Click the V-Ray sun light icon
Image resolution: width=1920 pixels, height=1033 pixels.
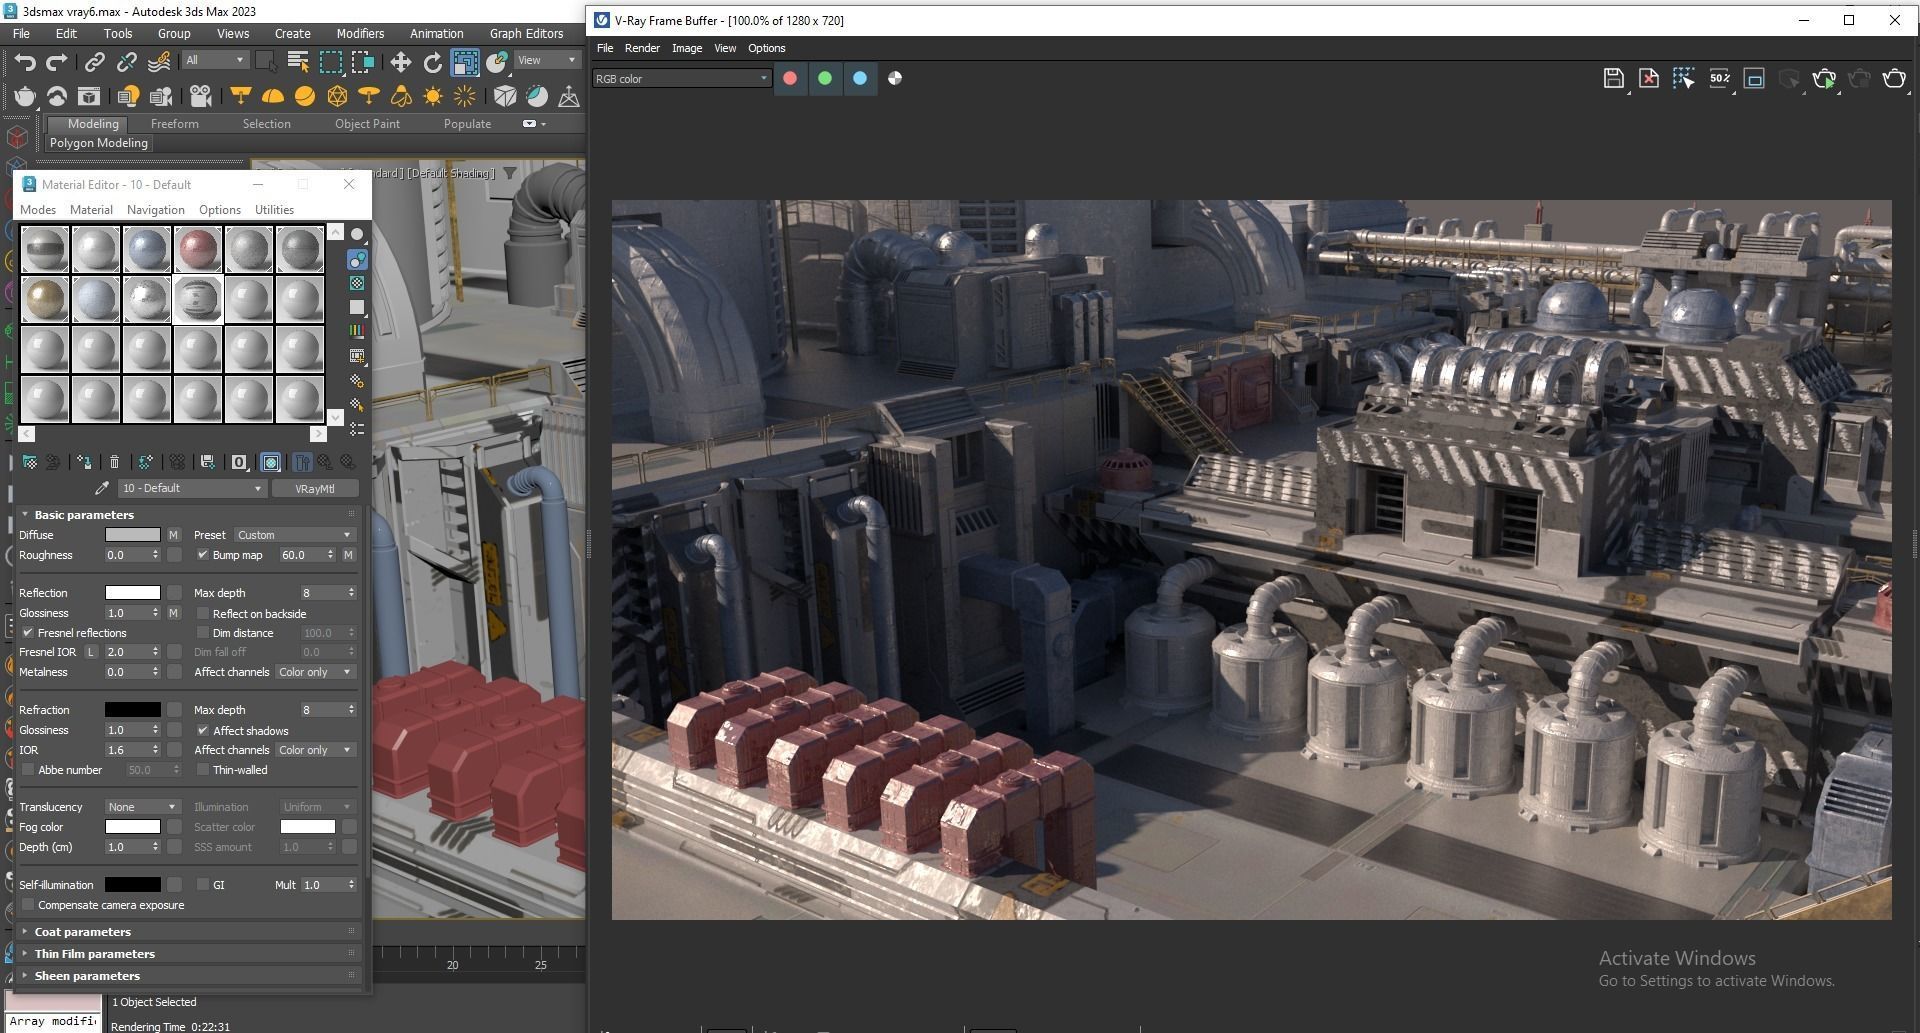click(433, 96)
